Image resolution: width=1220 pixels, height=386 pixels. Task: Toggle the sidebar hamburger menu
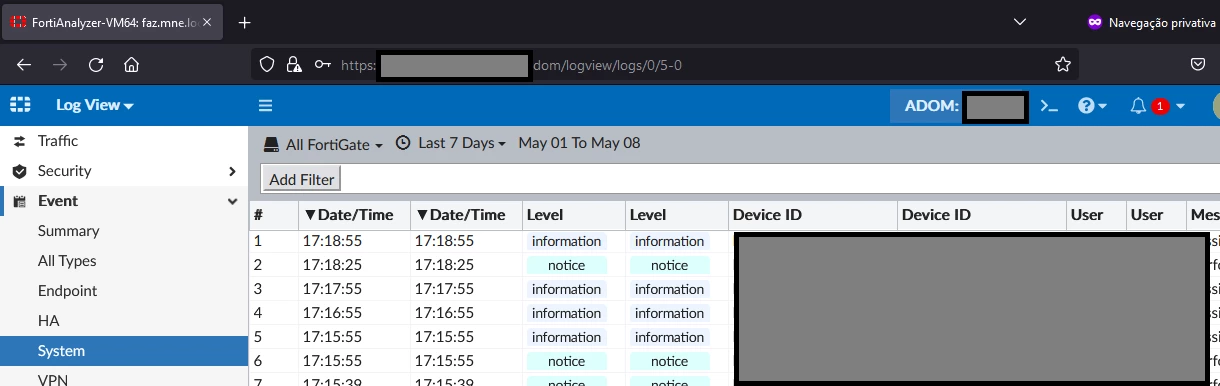pyautogui.click(x=265, y=105)
